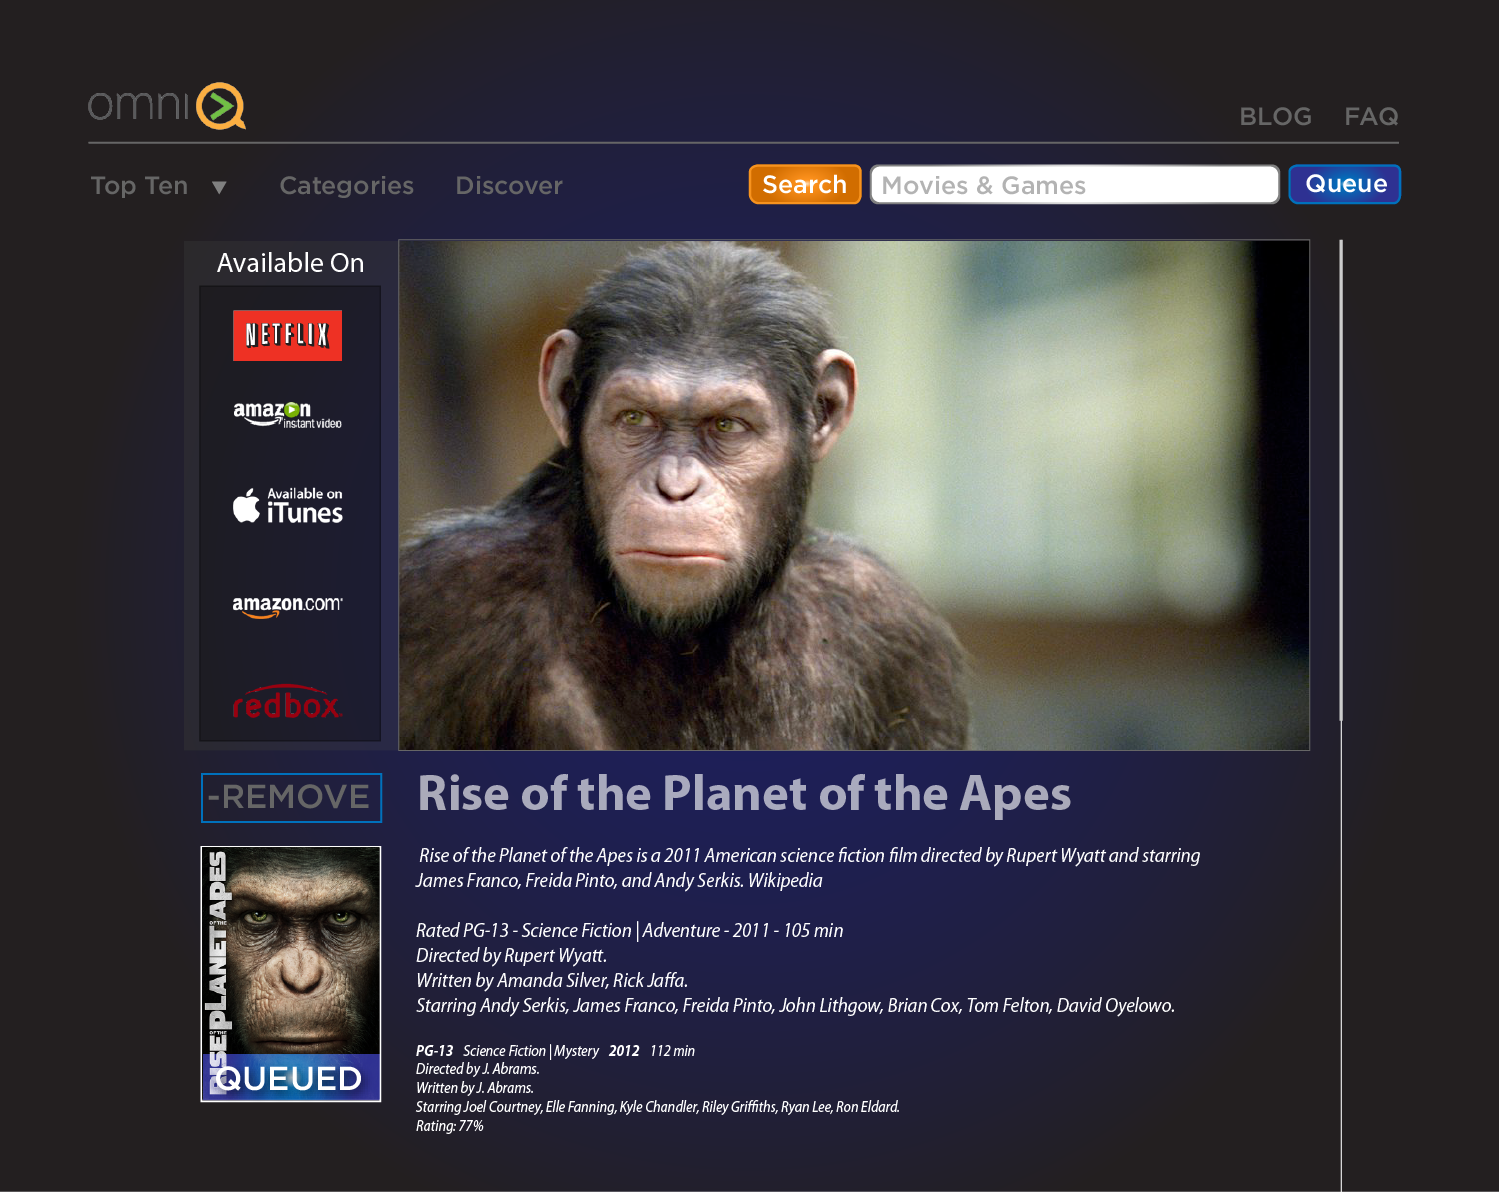
Task: Click the 'Starring Joel Courtney' cast line
Action: coord(657,1107)
